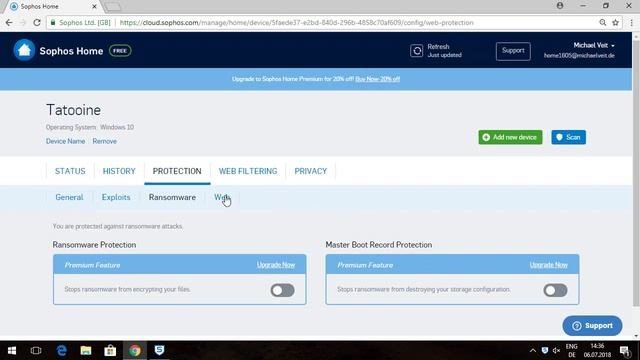Open the Sophos shield app in taskbar
The width and height of the screenshot is (640, 360).
159,351
